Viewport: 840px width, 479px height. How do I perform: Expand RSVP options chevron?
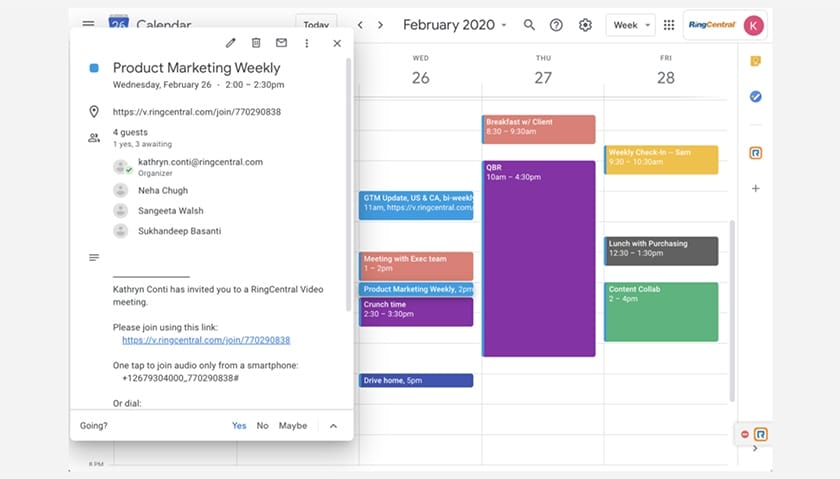(x=333, y=426)
